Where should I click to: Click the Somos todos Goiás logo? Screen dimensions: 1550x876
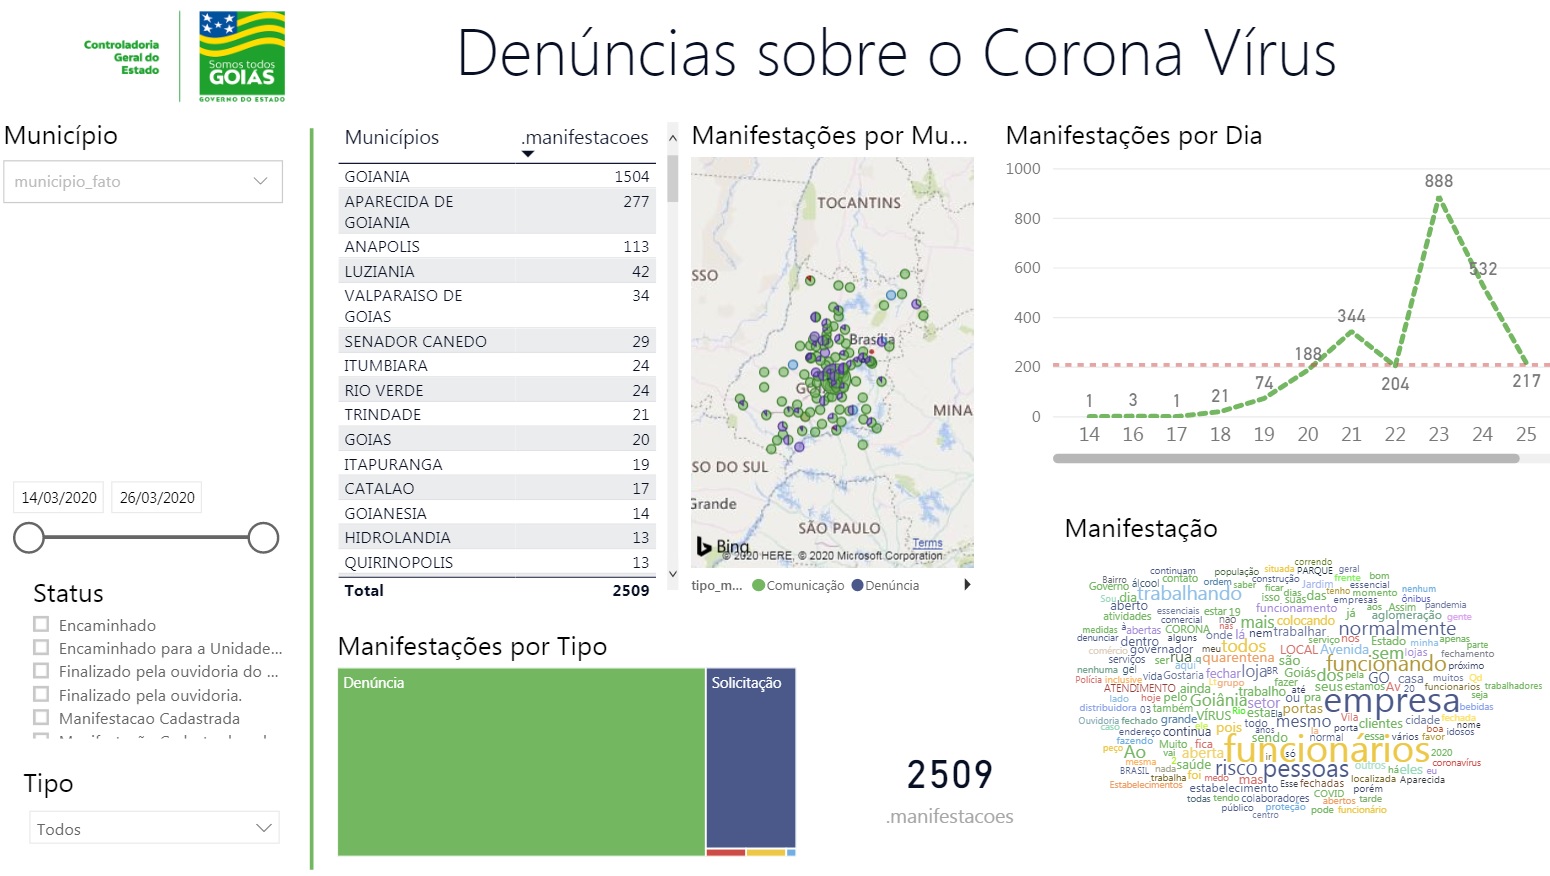[x=242, y=56]
